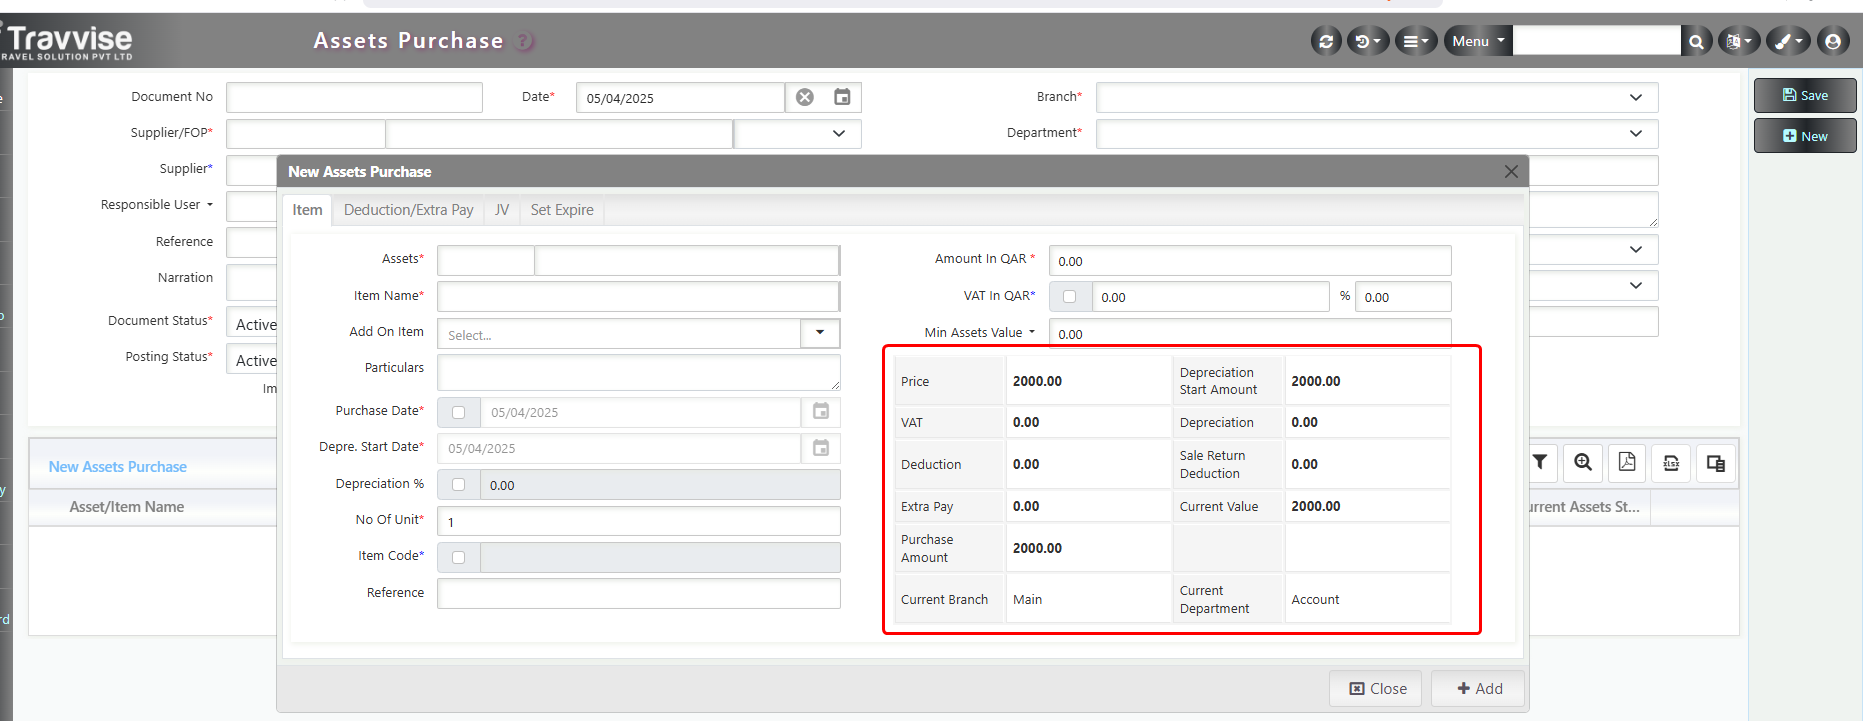Open the Purchase Date calendar picker
Image resolution: width=1863 pixels, height=721 pixels.
coord(821,411)
